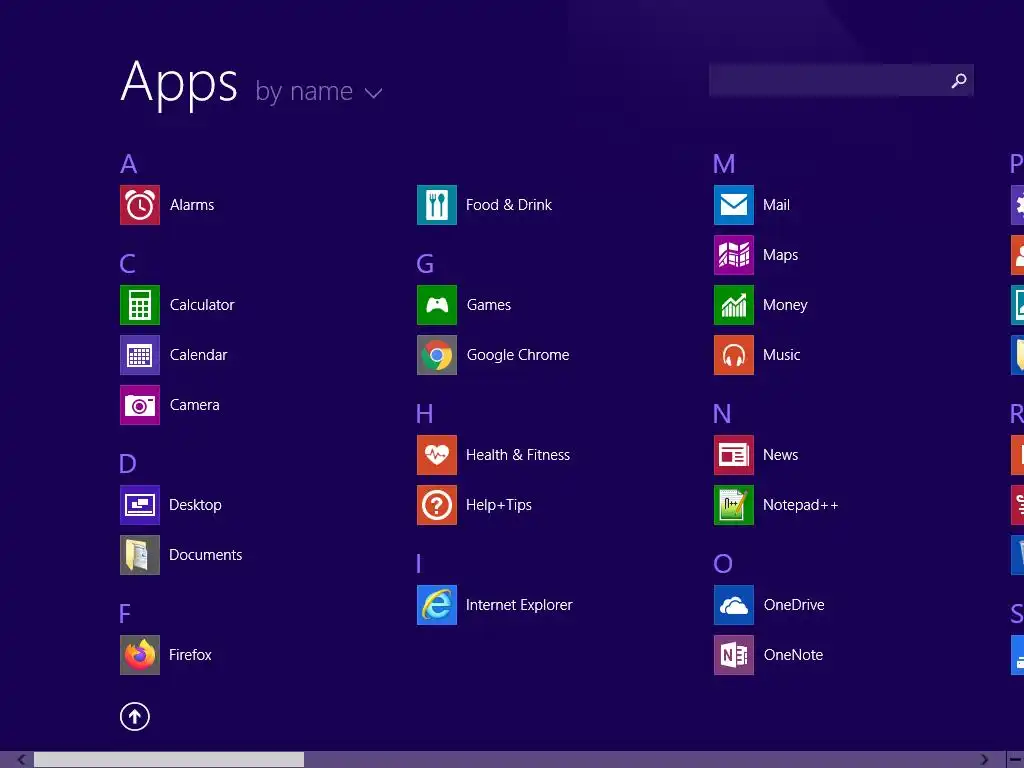The width and height of the screenshot is (1024, 768).
Task: Launch Firefox from its icon
Action: (140, 655)
